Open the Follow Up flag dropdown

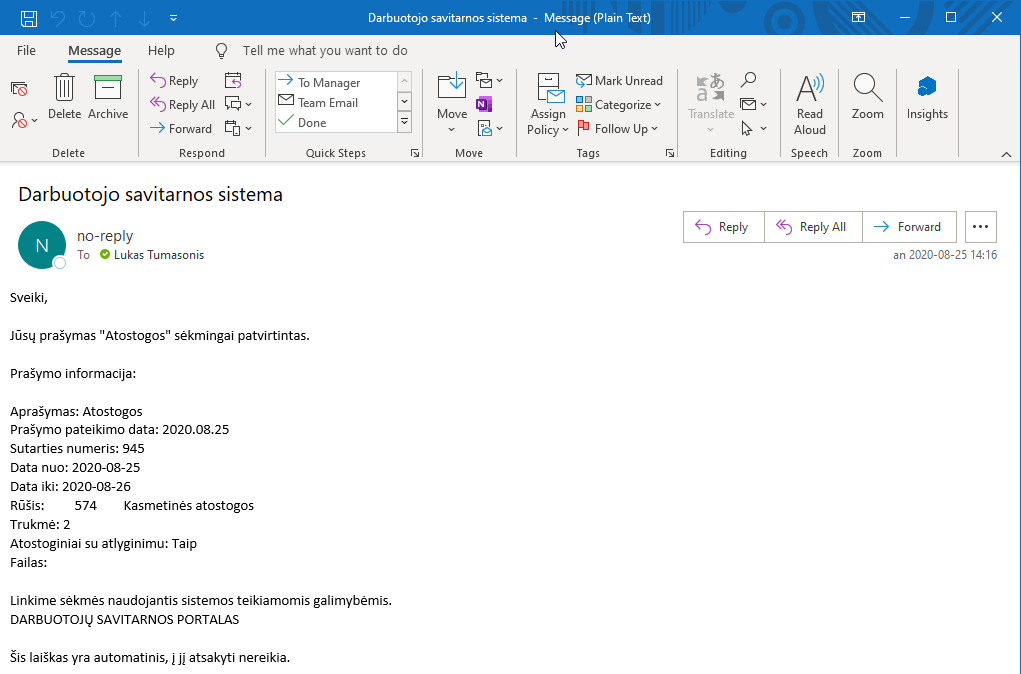click(619, 129)
